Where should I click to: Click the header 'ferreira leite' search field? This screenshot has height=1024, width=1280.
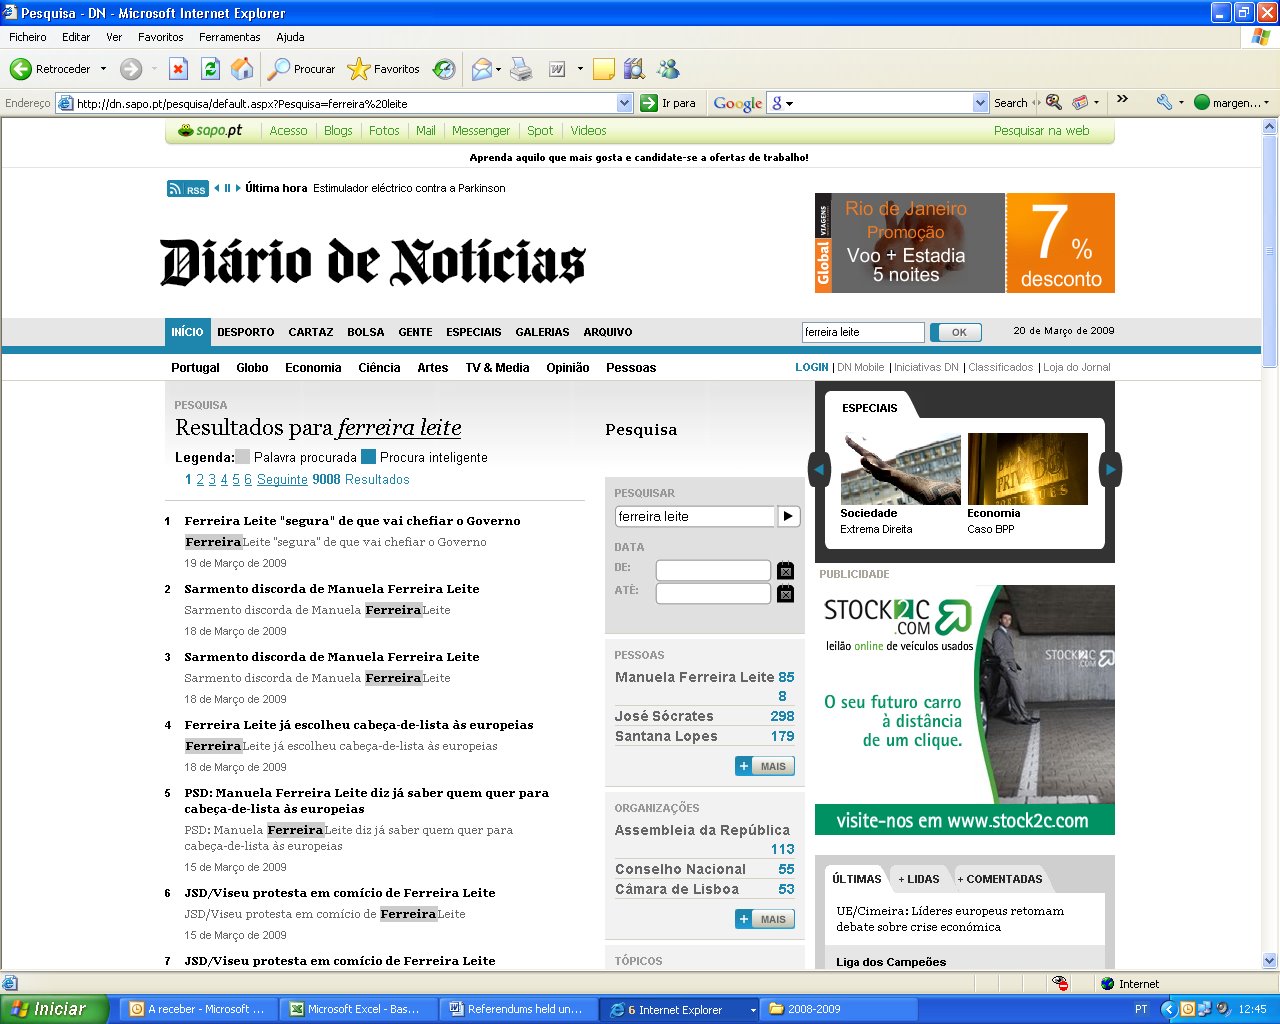click(x=863, y=332)
